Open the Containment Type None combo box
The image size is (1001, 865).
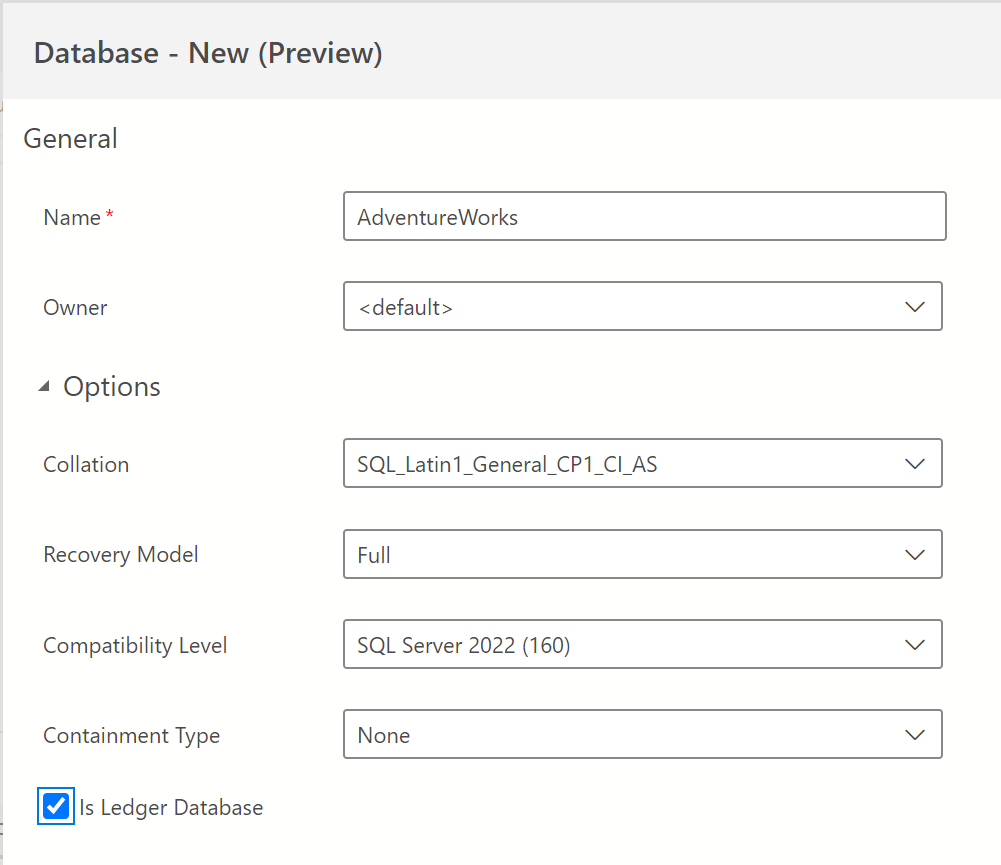tap(620, 735)
